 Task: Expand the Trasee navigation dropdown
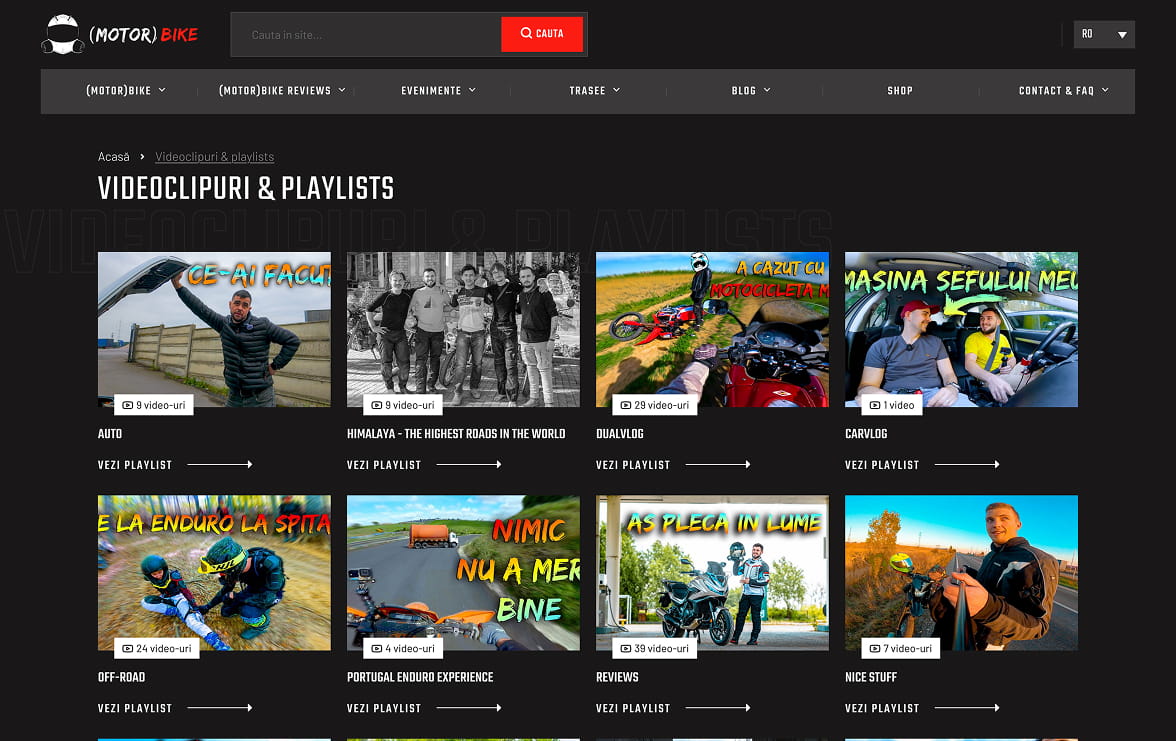(x=594, y=91)
